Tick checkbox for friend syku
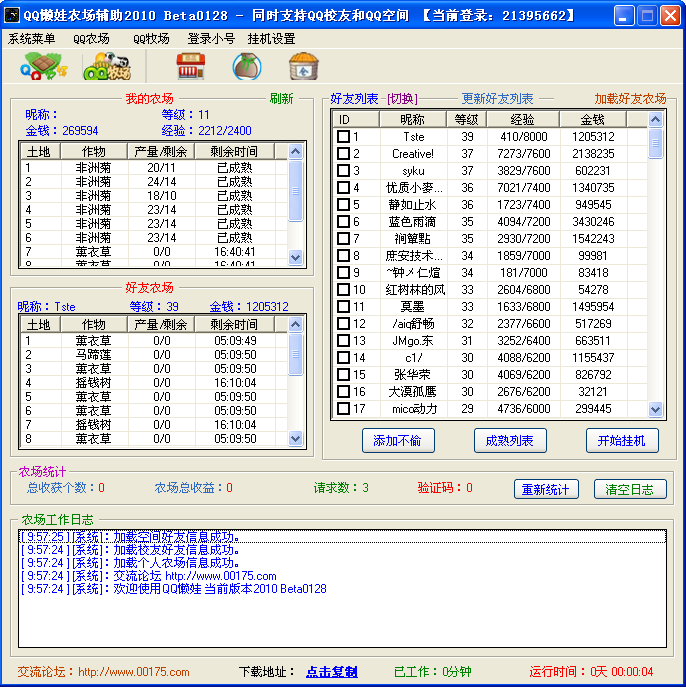The image size is (686, 687). [343, 171]
